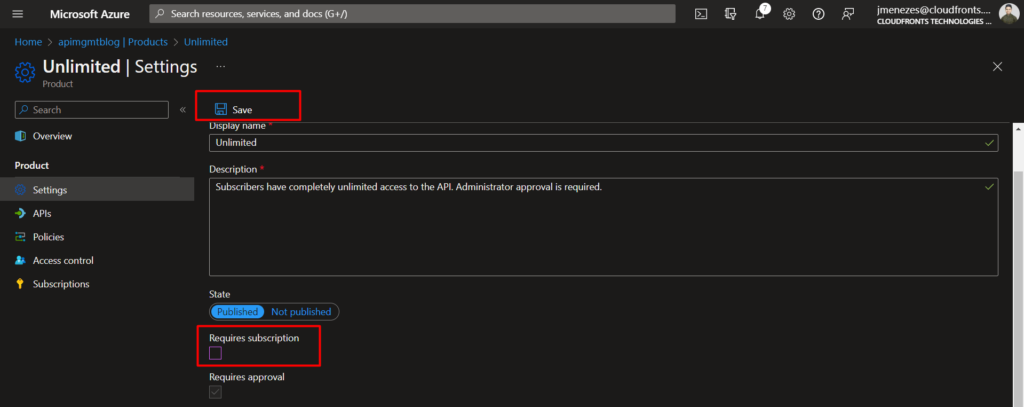Set product state to Not published
Viewport: 1024px width, 407px height.
pos(302,312)
